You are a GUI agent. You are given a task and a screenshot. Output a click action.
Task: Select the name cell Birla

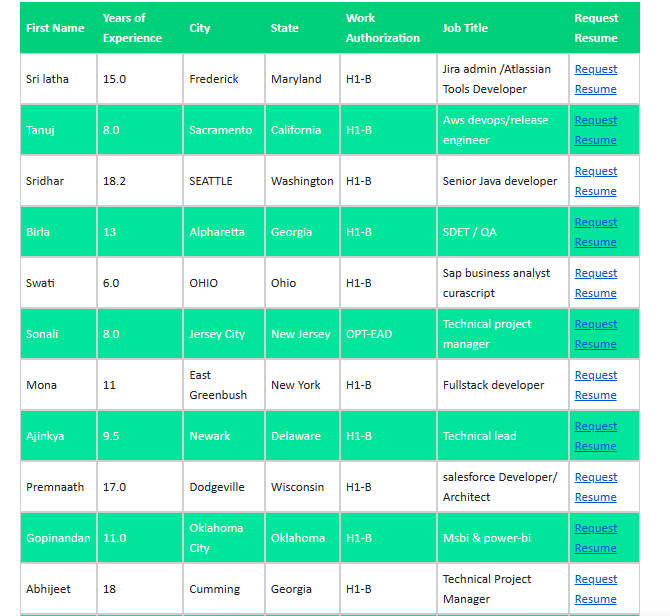click(59, 232)
